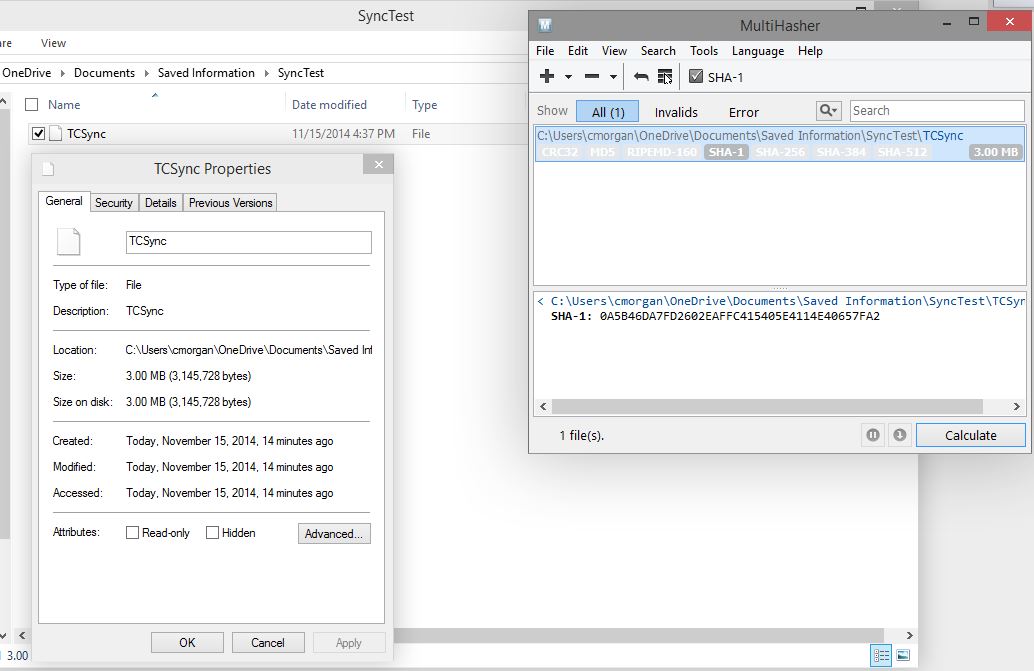Select the TCSync file row in MultiHasher

coord(779,144)
